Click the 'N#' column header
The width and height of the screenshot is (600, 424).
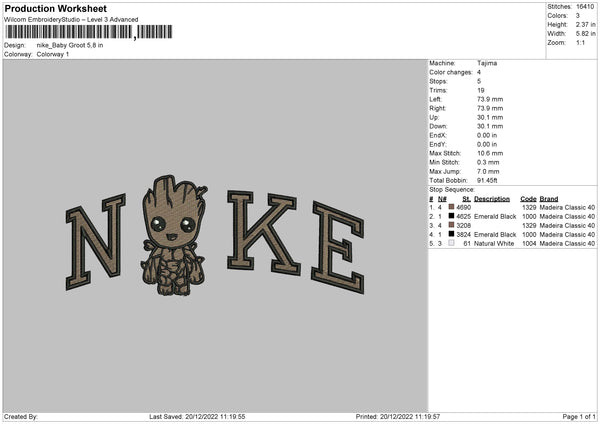pyautogui.click(x=442, y=199)
